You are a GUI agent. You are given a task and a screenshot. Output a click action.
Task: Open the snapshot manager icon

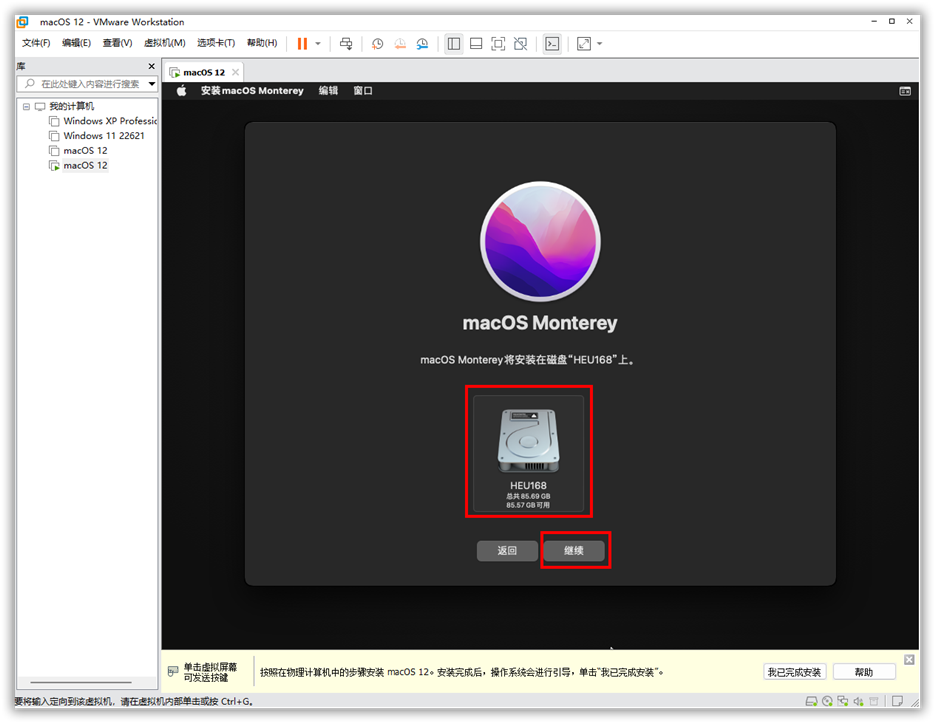click(422, 44)
